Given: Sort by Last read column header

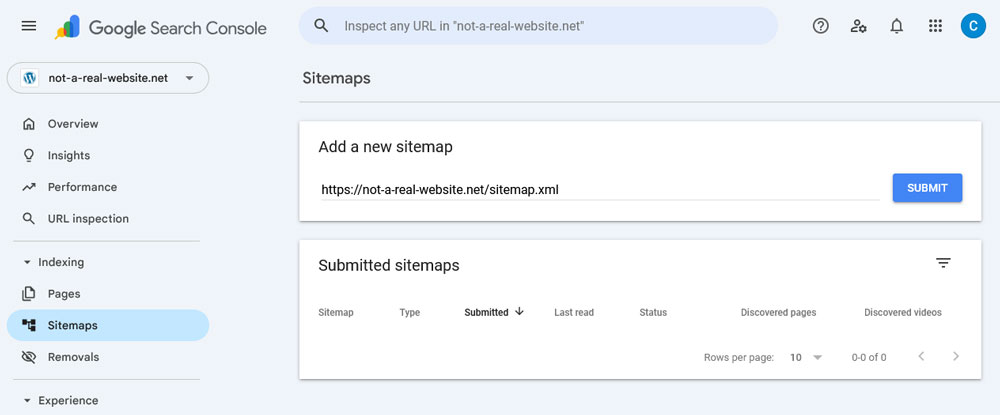Looking at the screenshot, I should coord(574,312).
